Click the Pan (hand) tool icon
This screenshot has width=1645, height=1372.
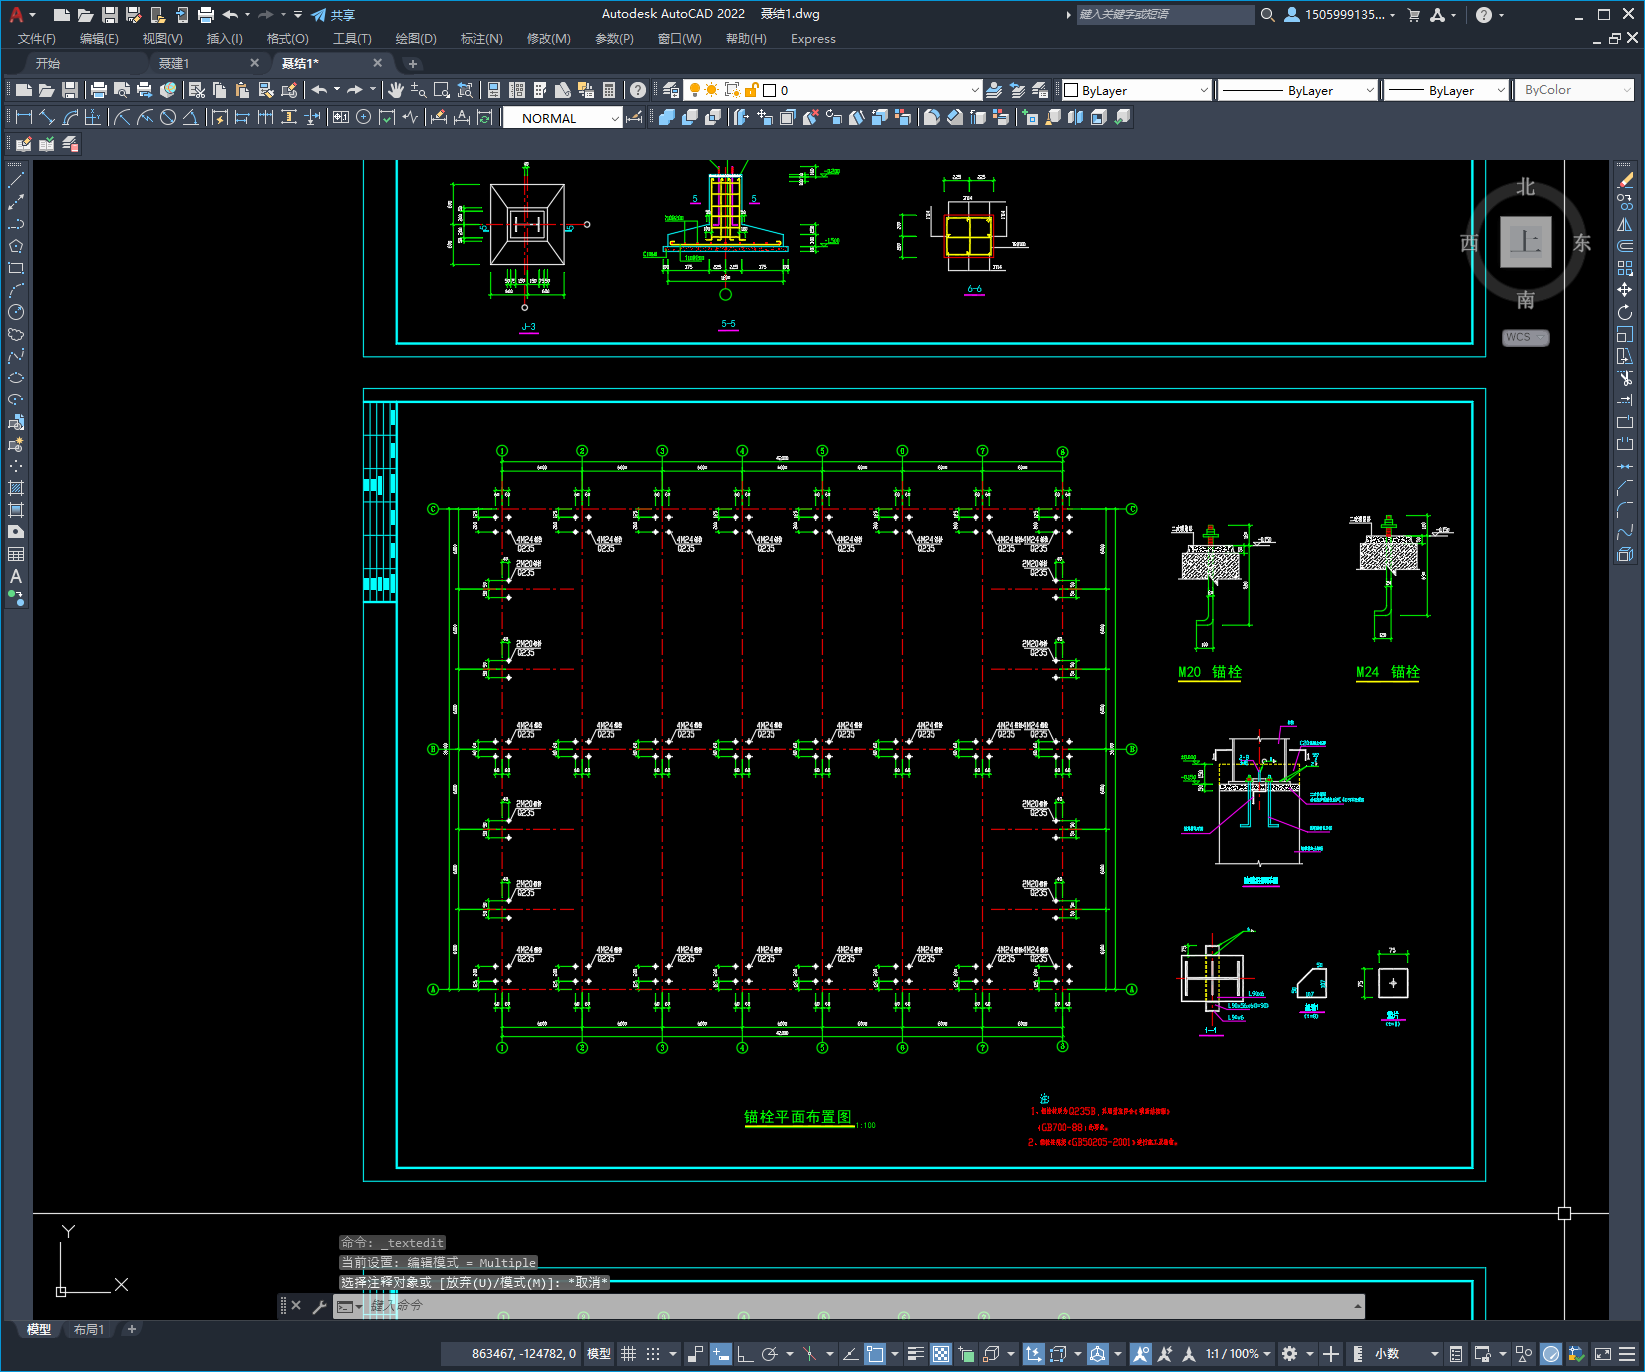click(x=396, y=90)
